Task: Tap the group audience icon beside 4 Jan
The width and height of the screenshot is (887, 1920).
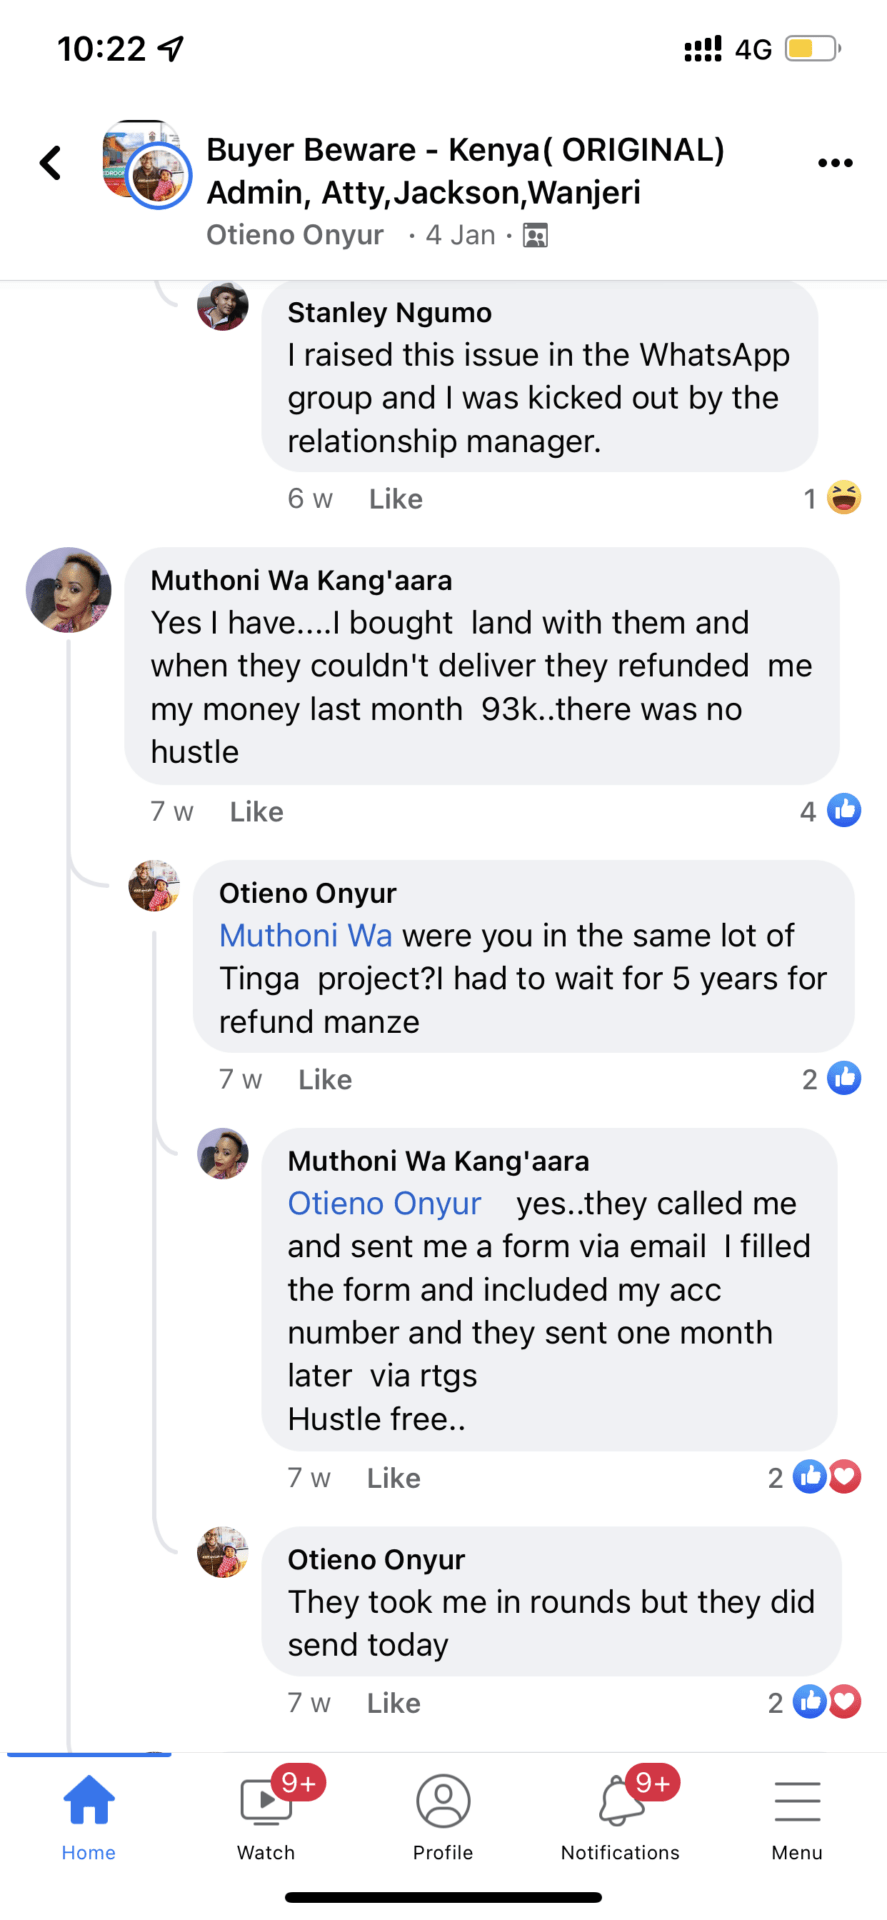Action: (x=536, y=236)
